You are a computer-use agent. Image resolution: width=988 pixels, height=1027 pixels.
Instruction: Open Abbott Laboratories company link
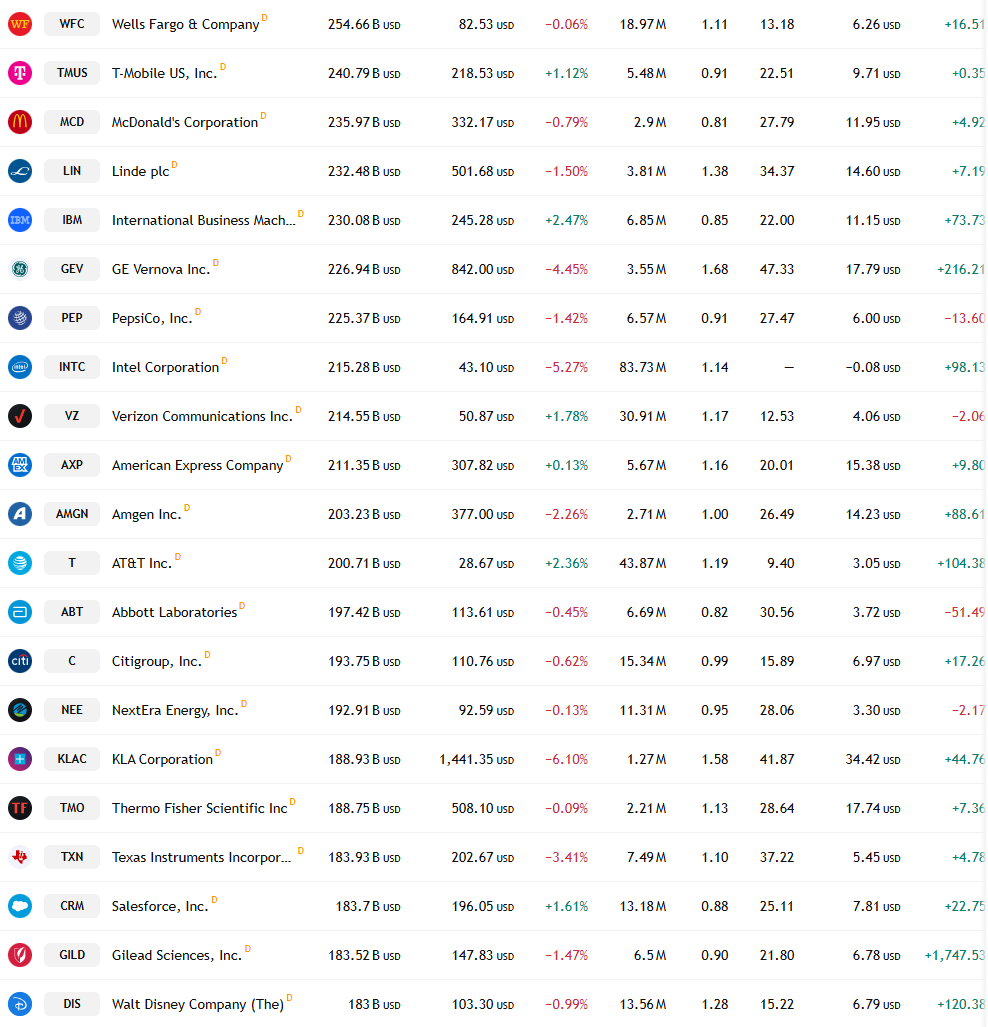pyautogui.click(x=174, y=612)
